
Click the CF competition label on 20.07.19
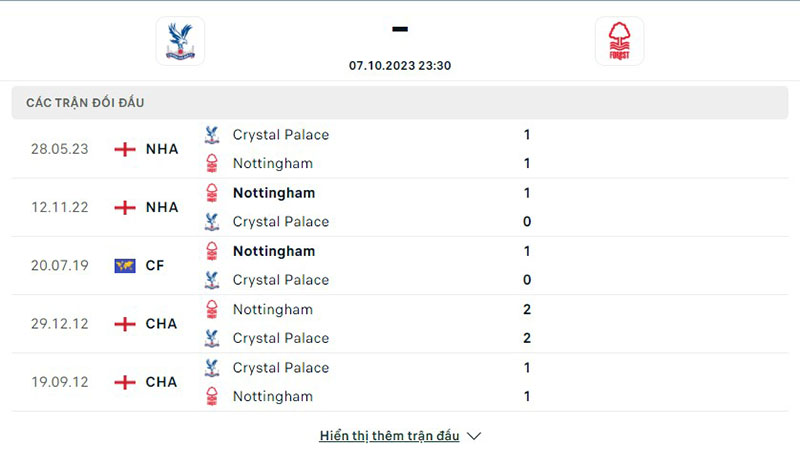point(155,266)
